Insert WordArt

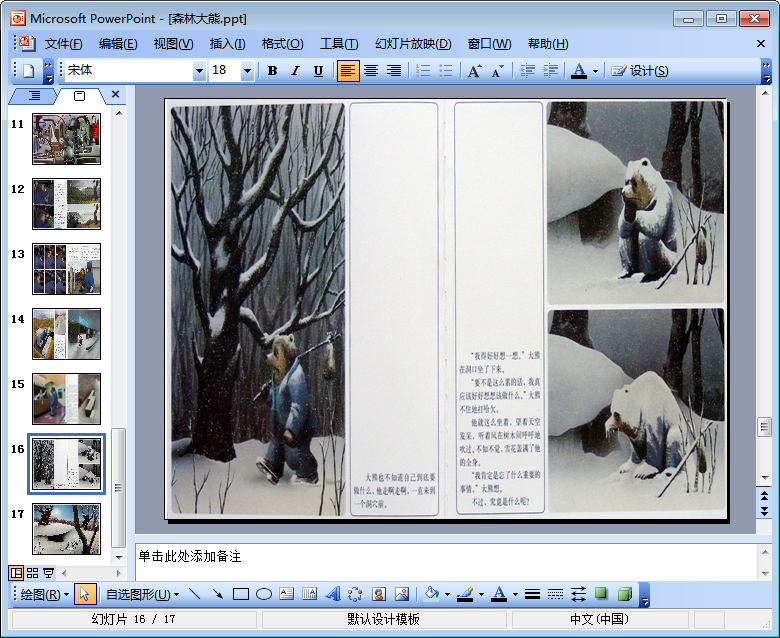(333, 594)
